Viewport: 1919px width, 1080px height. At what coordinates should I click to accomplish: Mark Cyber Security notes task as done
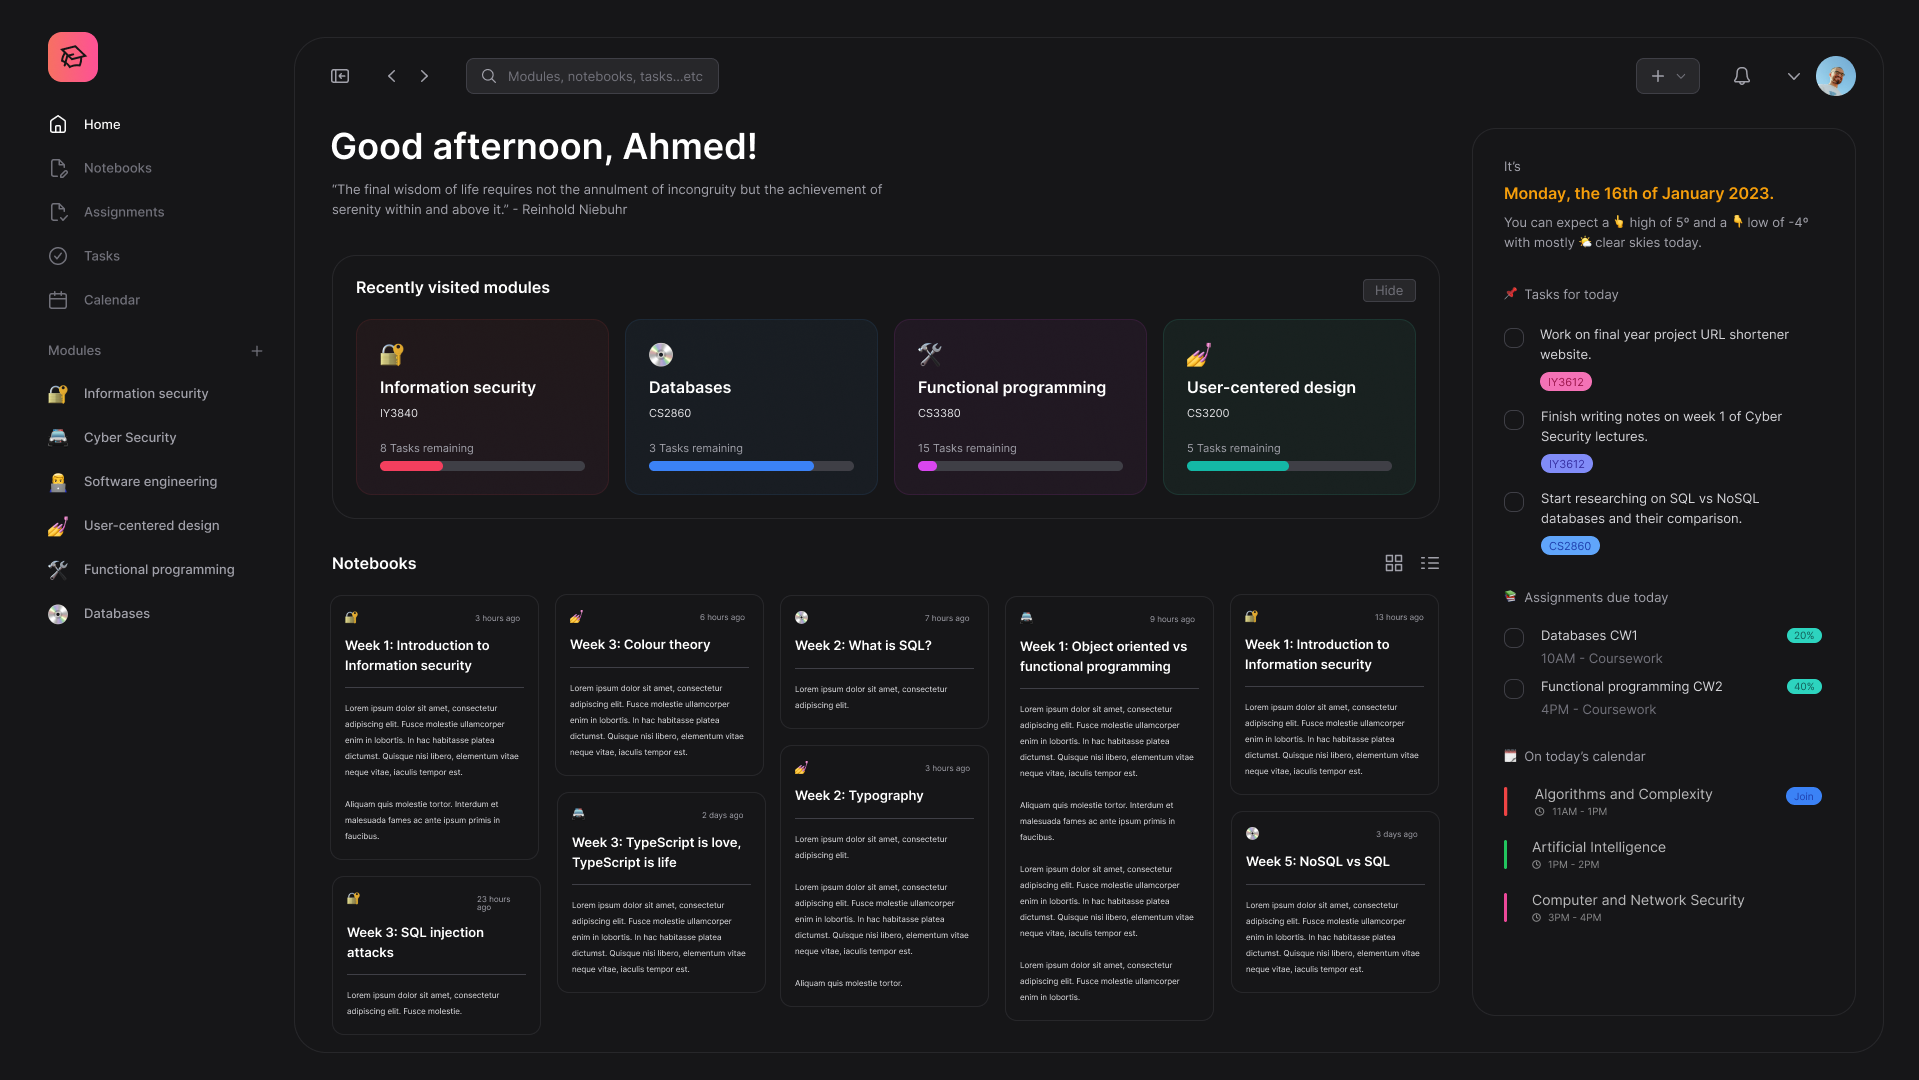click(1513, 420)
